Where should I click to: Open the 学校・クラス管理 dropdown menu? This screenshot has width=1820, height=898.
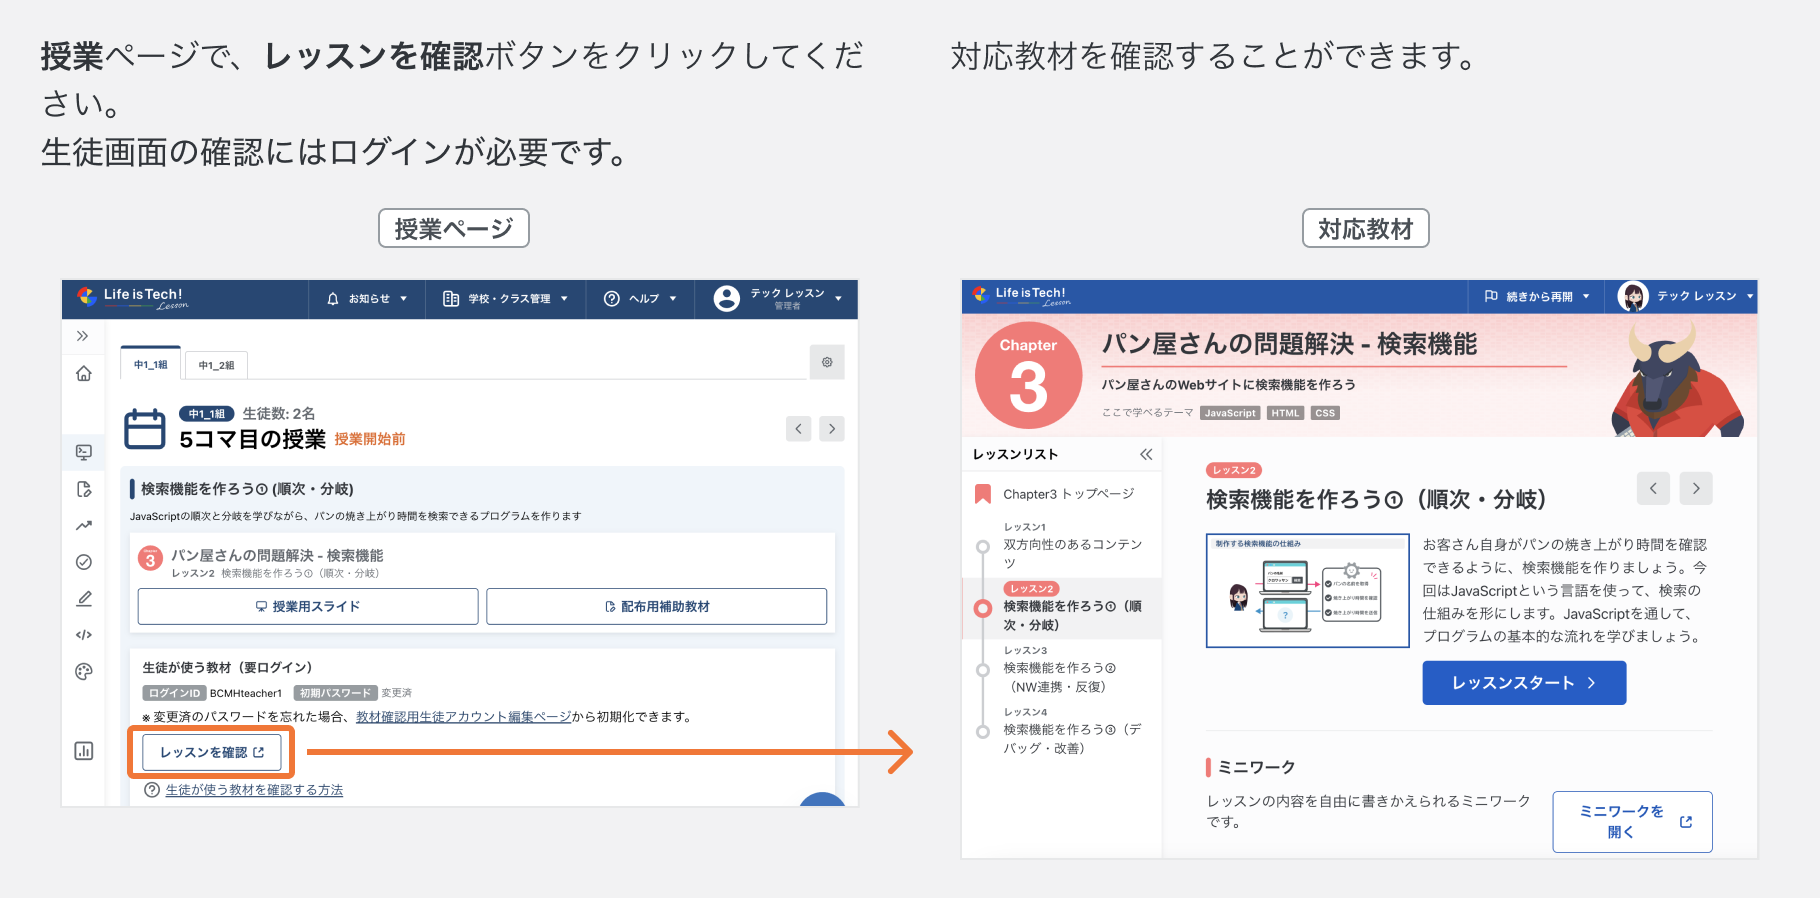click(505, 299)
